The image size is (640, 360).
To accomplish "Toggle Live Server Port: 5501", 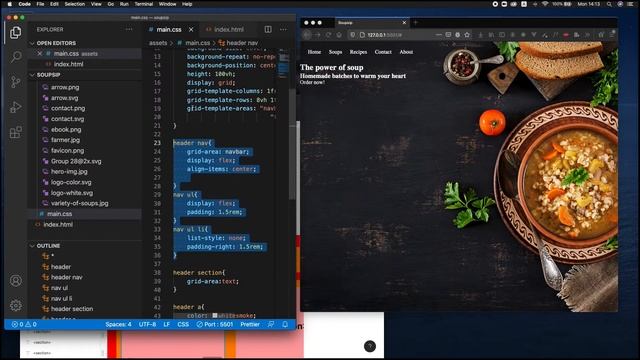I will pyautogui.click(x=215, y=324).
